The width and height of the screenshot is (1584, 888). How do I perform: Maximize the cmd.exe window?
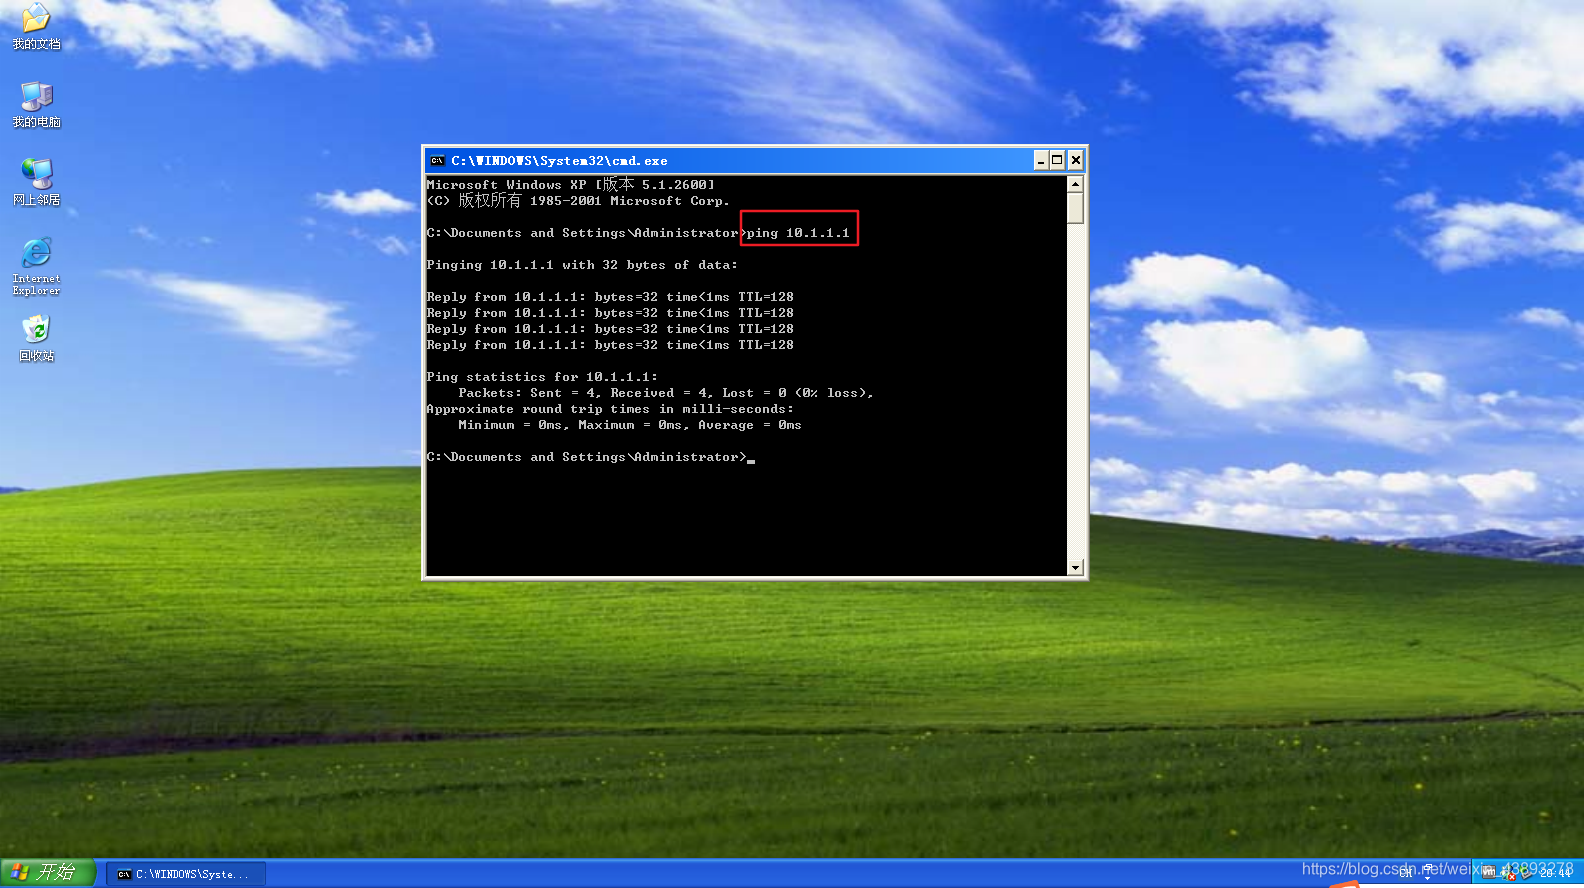pos(1058,160)
